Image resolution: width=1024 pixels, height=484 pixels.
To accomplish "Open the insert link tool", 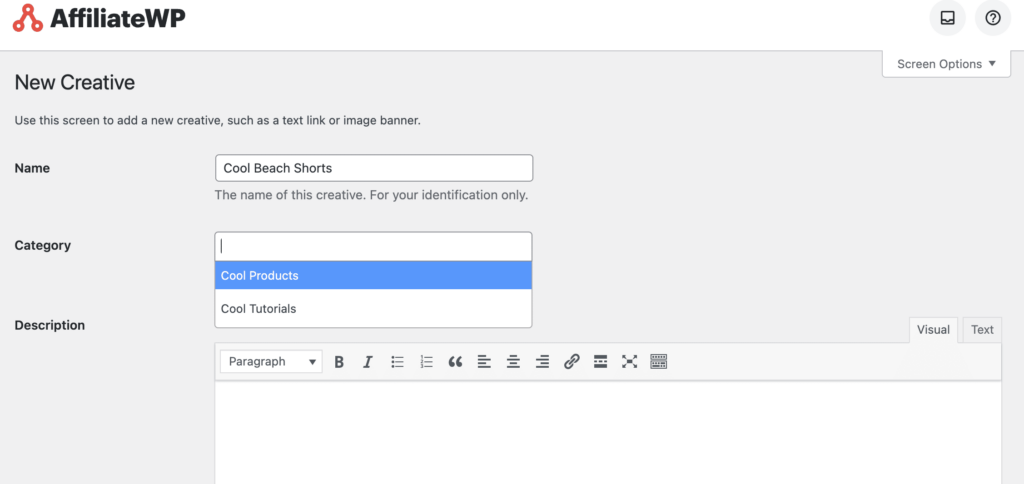I will pos(571,361).
